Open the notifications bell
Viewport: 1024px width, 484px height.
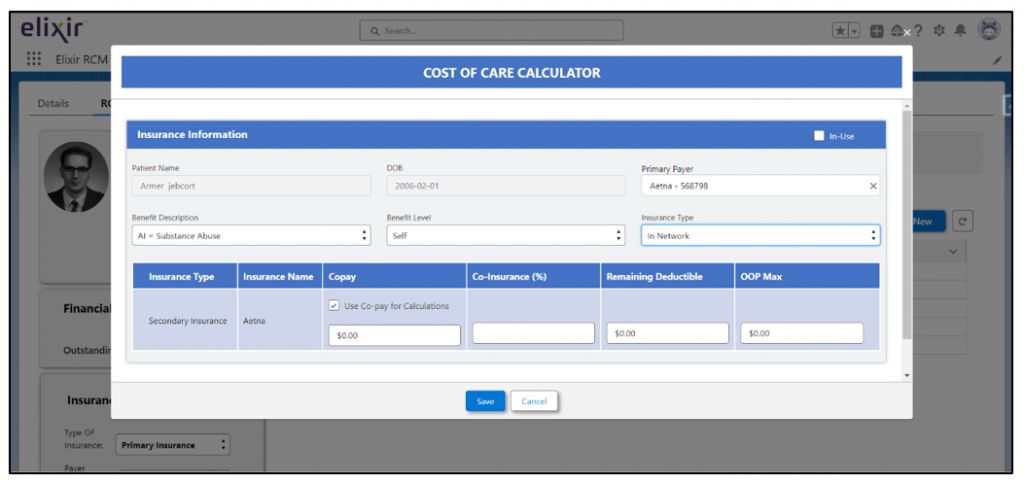click(x=960, y=31)
